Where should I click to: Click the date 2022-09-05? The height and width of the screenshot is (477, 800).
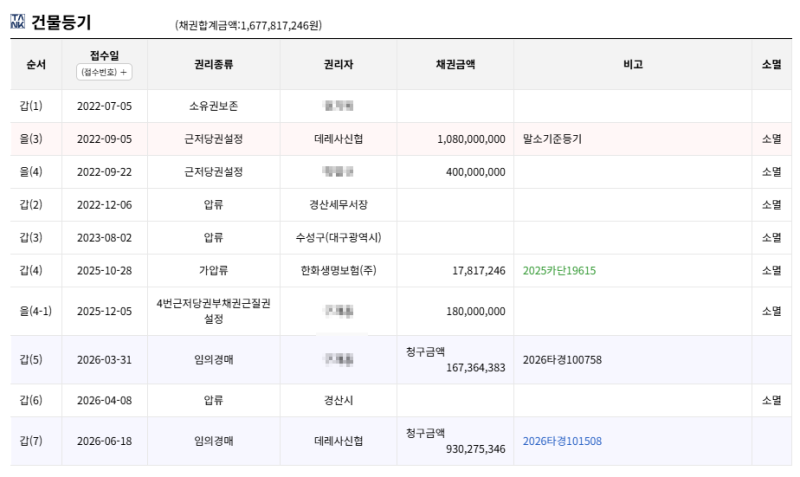[104, 139]
